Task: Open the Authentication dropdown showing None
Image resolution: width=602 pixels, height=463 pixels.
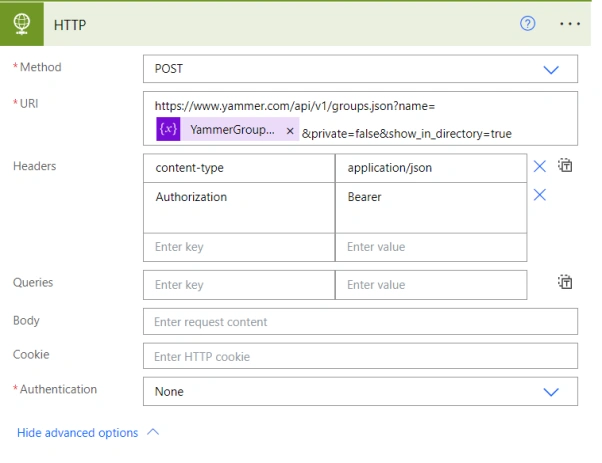Action: (360, 392)
